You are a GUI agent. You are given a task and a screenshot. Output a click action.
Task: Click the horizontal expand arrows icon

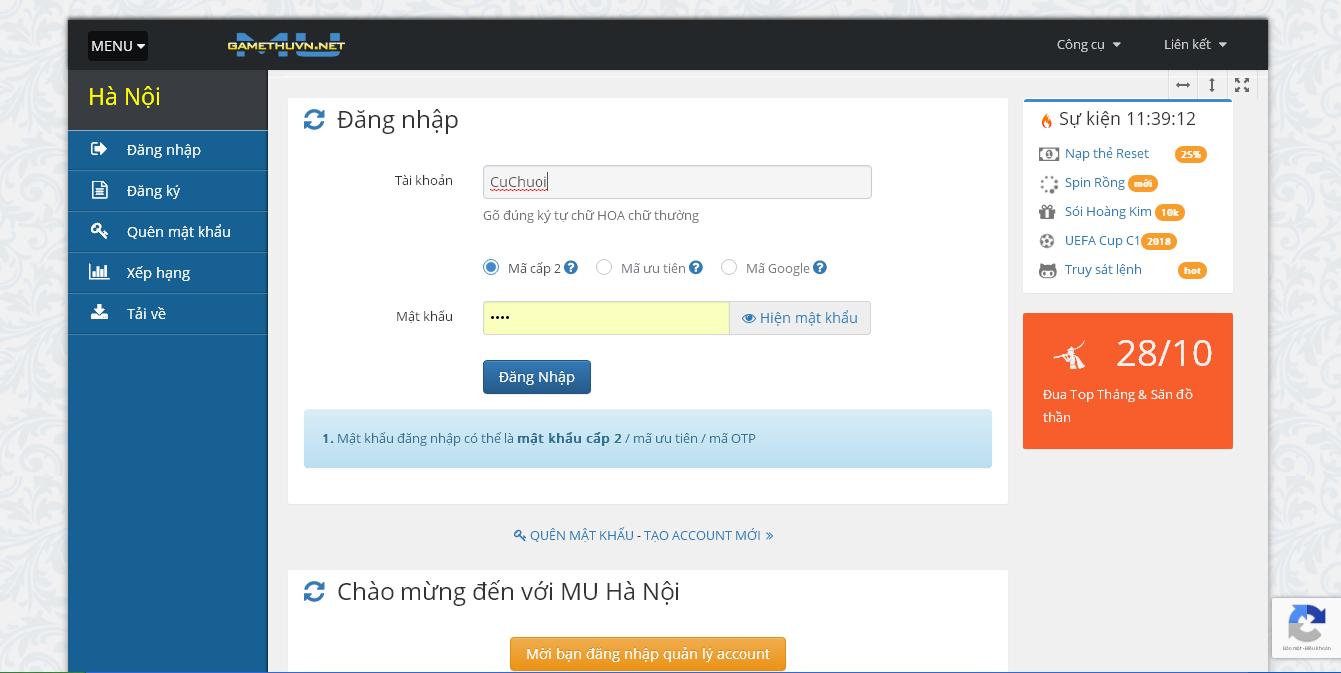[1183, 85]
